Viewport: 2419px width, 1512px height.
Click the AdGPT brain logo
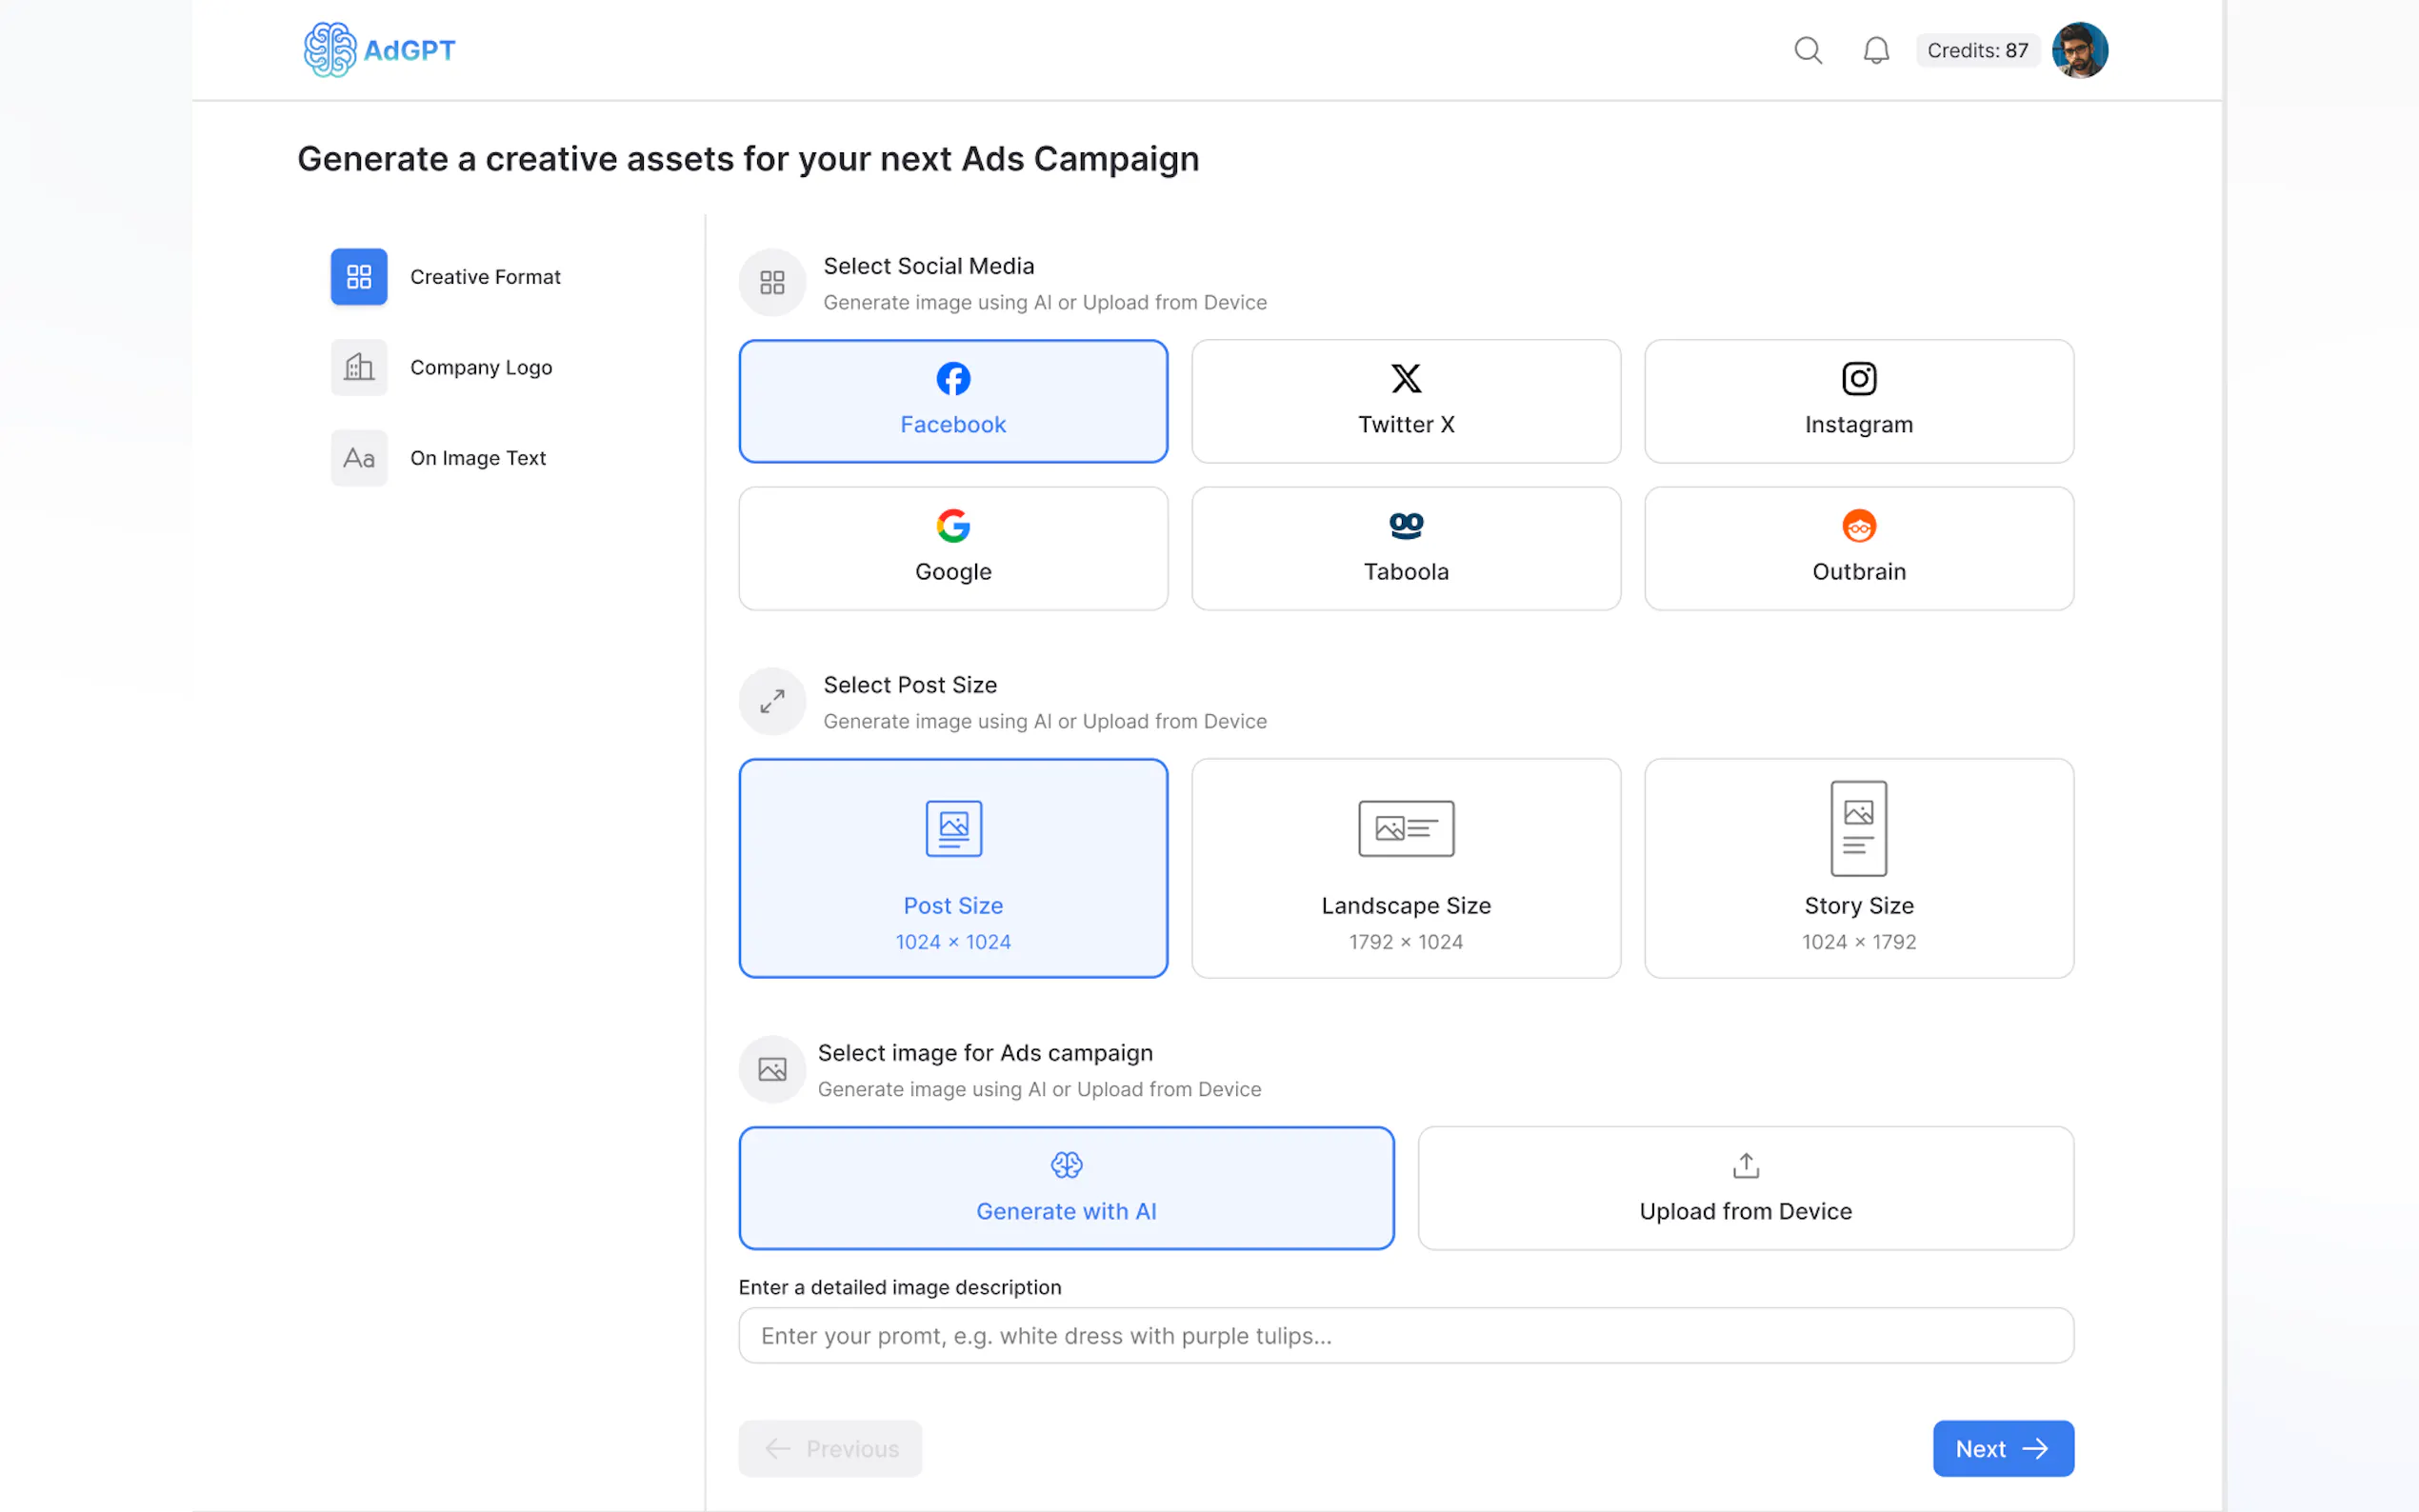tap(330, 50)
